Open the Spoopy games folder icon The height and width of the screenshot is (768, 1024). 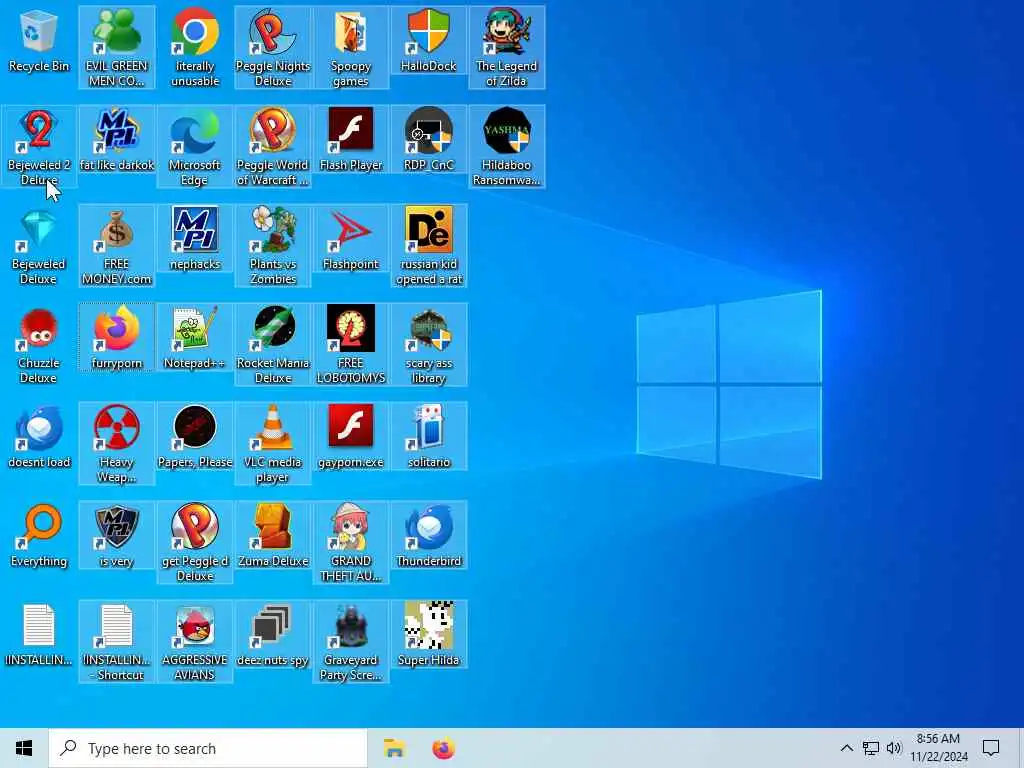pos(351,47)
